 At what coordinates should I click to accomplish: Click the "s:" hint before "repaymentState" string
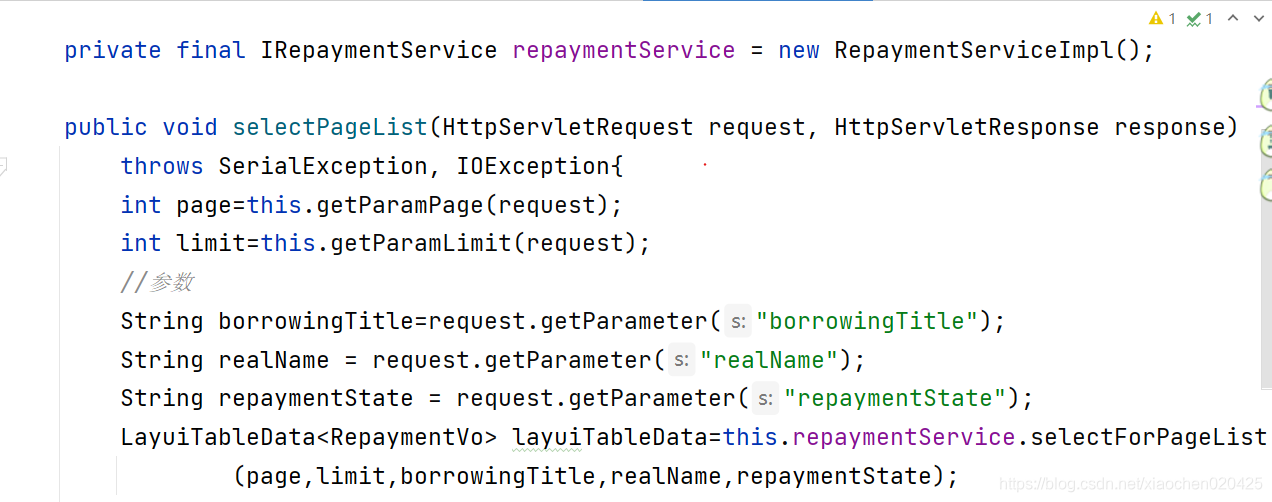tap(765, 399)
